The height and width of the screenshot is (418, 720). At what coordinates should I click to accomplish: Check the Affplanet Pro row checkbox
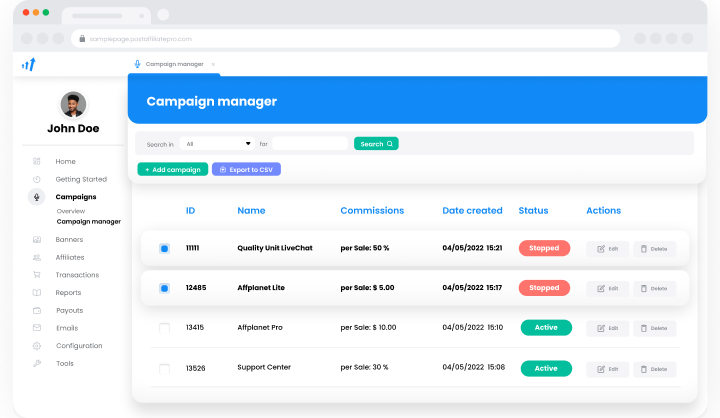point(165,327)
